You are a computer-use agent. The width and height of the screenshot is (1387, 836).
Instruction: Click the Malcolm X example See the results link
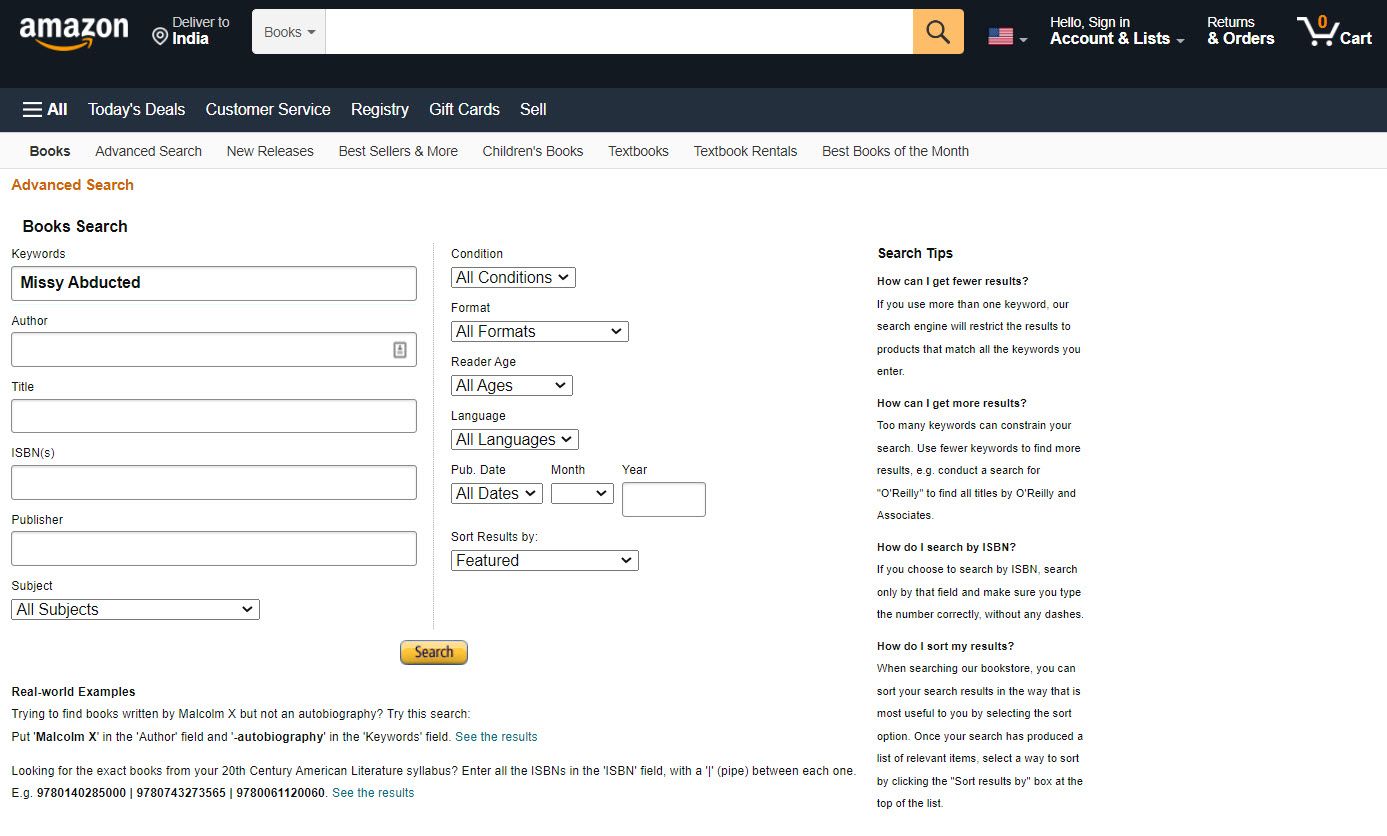click(x=496, y=736)
